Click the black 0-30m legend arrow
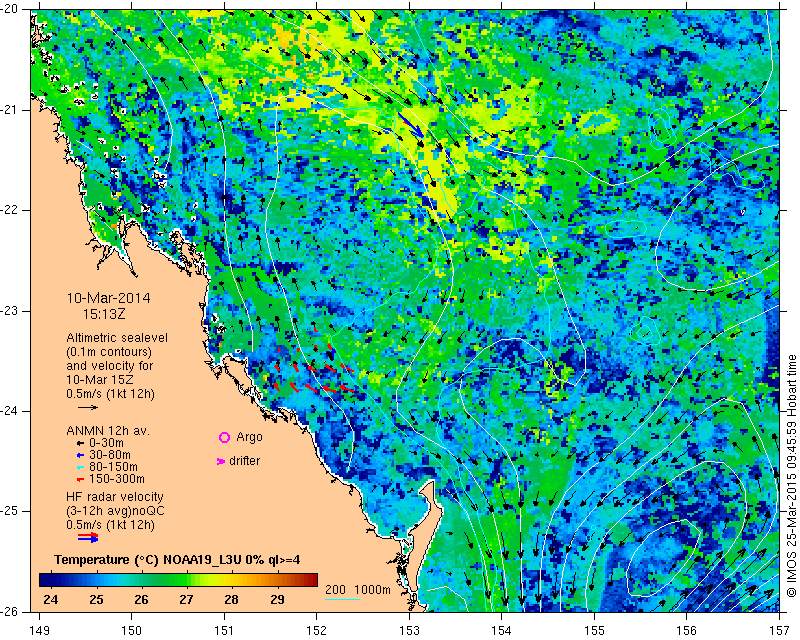 (80, 443)
